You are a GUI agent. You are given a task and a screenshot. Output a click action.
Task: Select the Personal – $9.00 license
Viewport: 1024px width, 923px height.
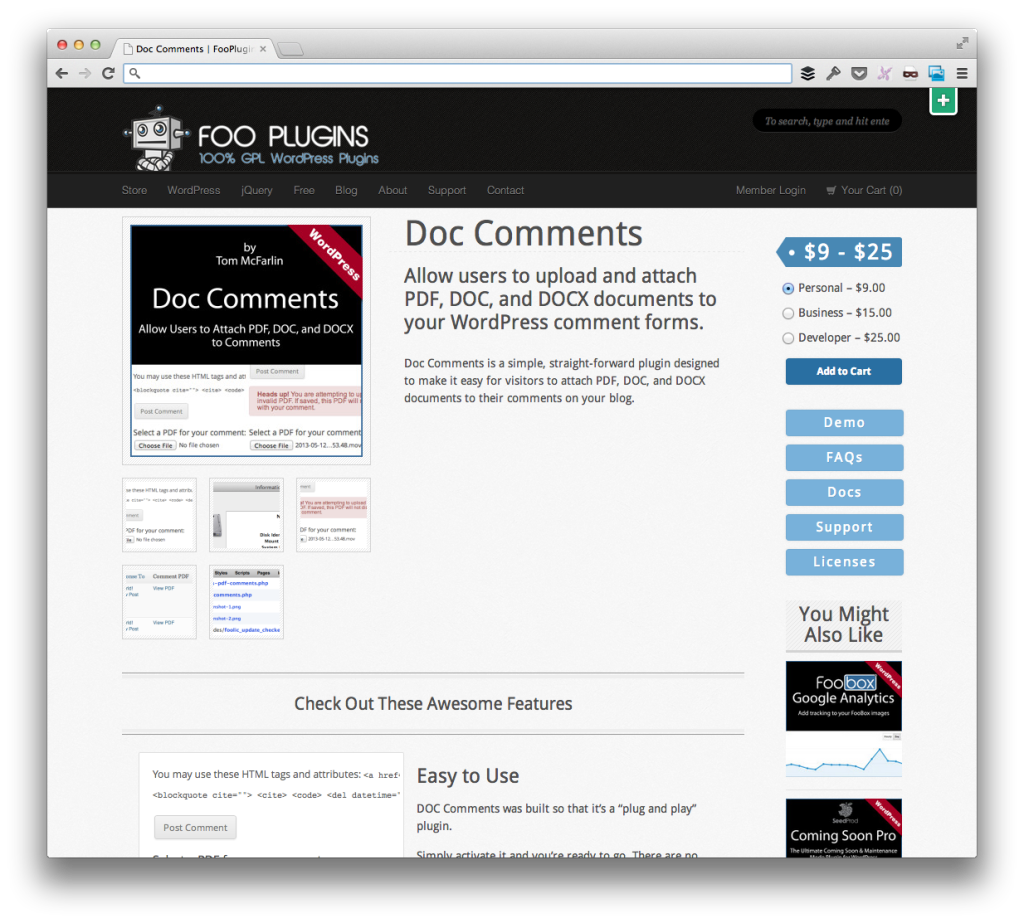click(x=788, y=288)
